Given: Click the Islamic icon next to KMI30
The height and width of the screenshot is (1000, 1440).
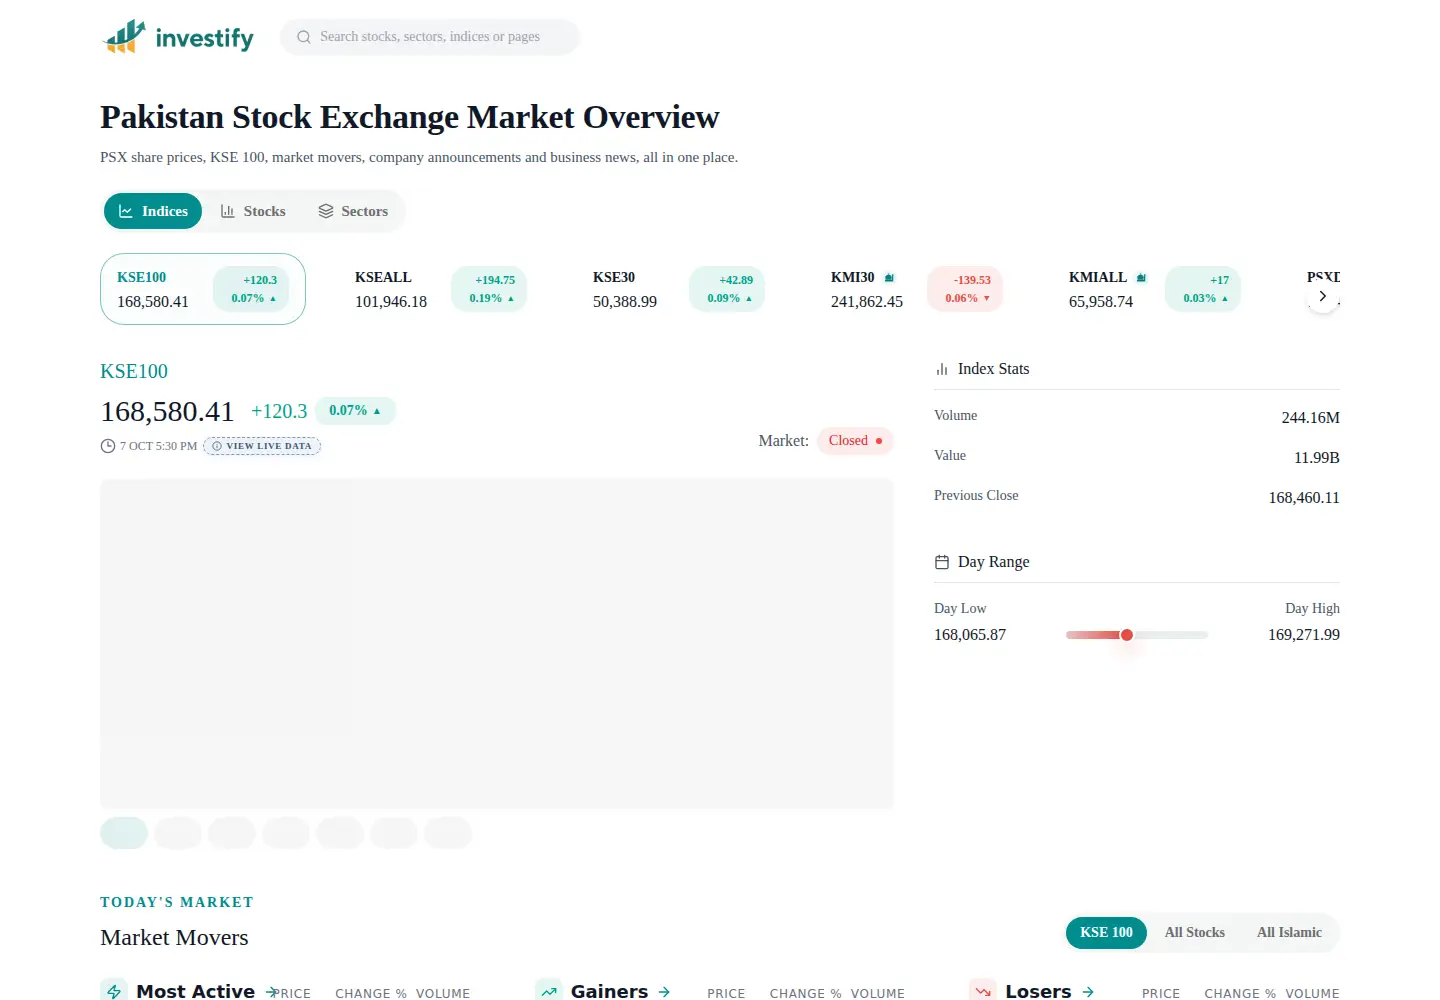Looking at the screenshot, I should coord(889,278).
